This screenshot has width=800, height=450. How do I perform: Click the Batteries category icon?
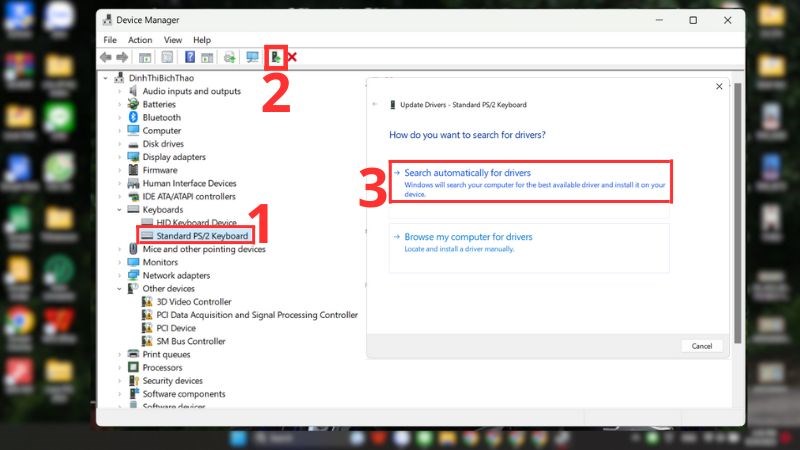click(x=133, y=104)
